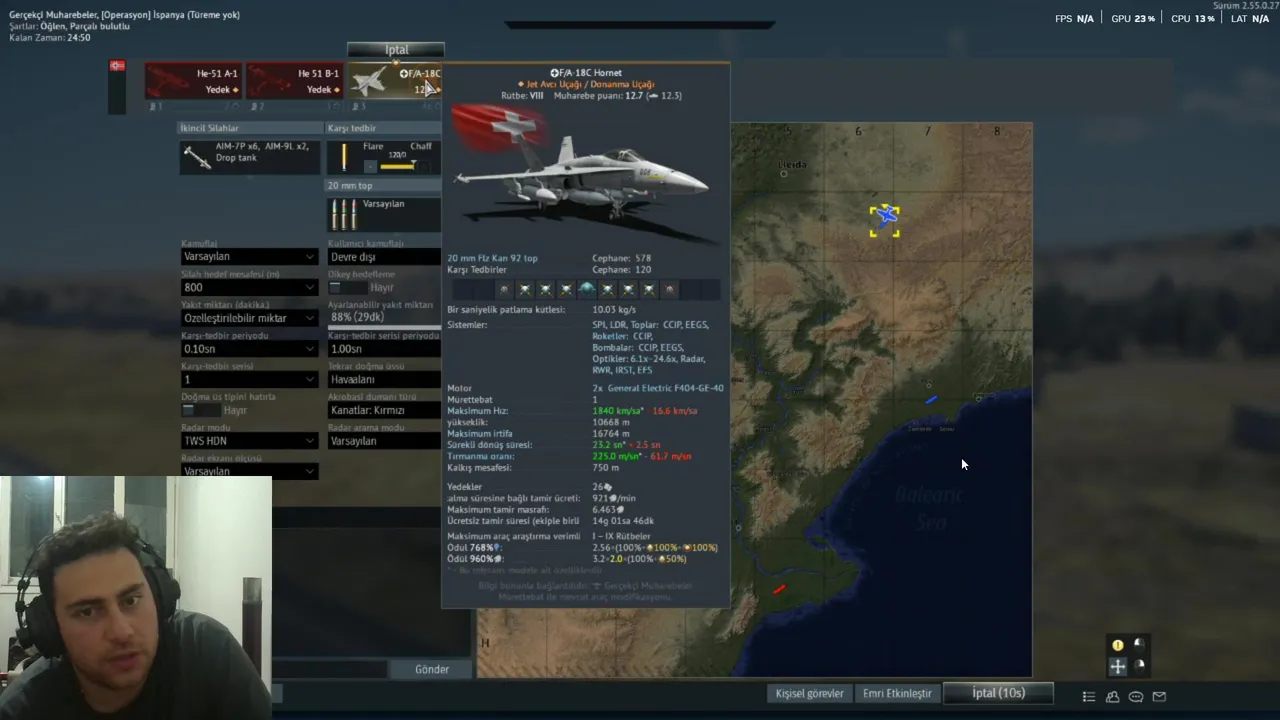Open Silah hedef mesafesi 800 dropdown
Image resolution: width=1280 pixels, height=720 pixels.
(249, 288)
